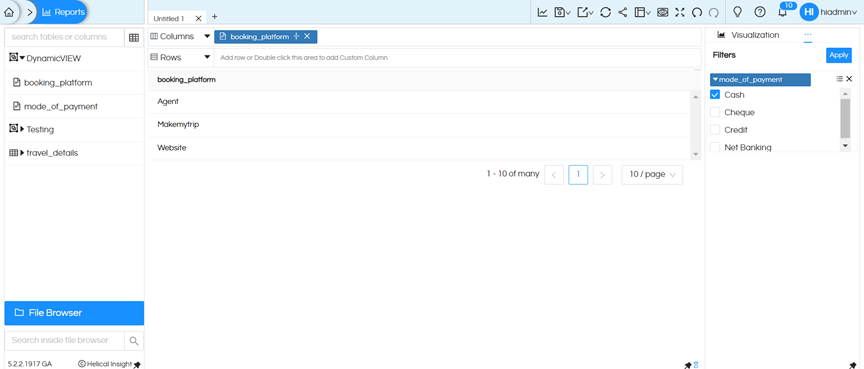Click table scrollbar up arrow

[696, 97]
